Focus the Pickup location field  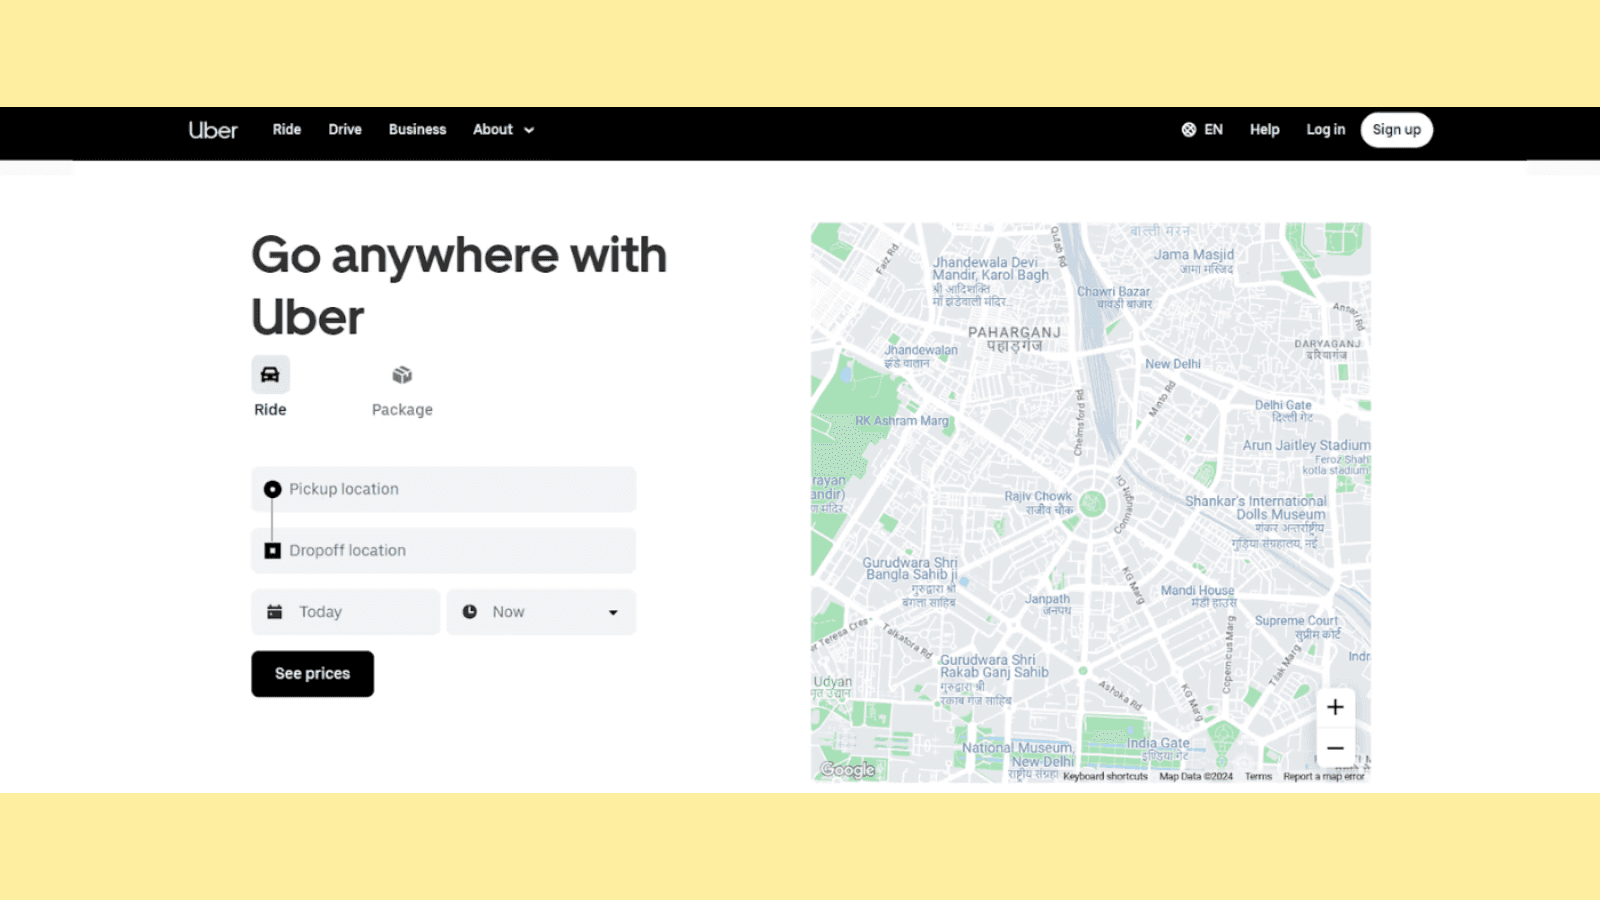point(443,489)
